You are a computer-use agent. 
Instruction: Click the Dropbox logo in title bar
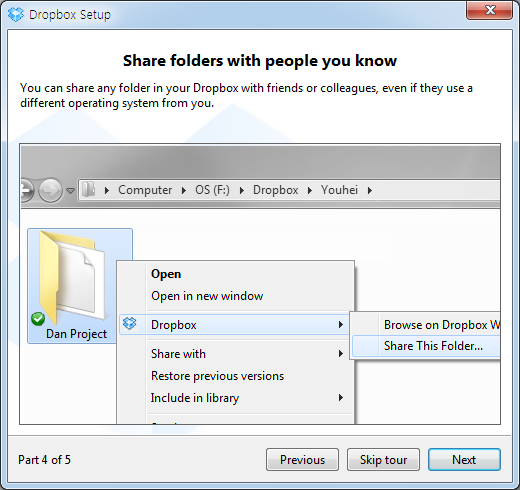(16, 14)
